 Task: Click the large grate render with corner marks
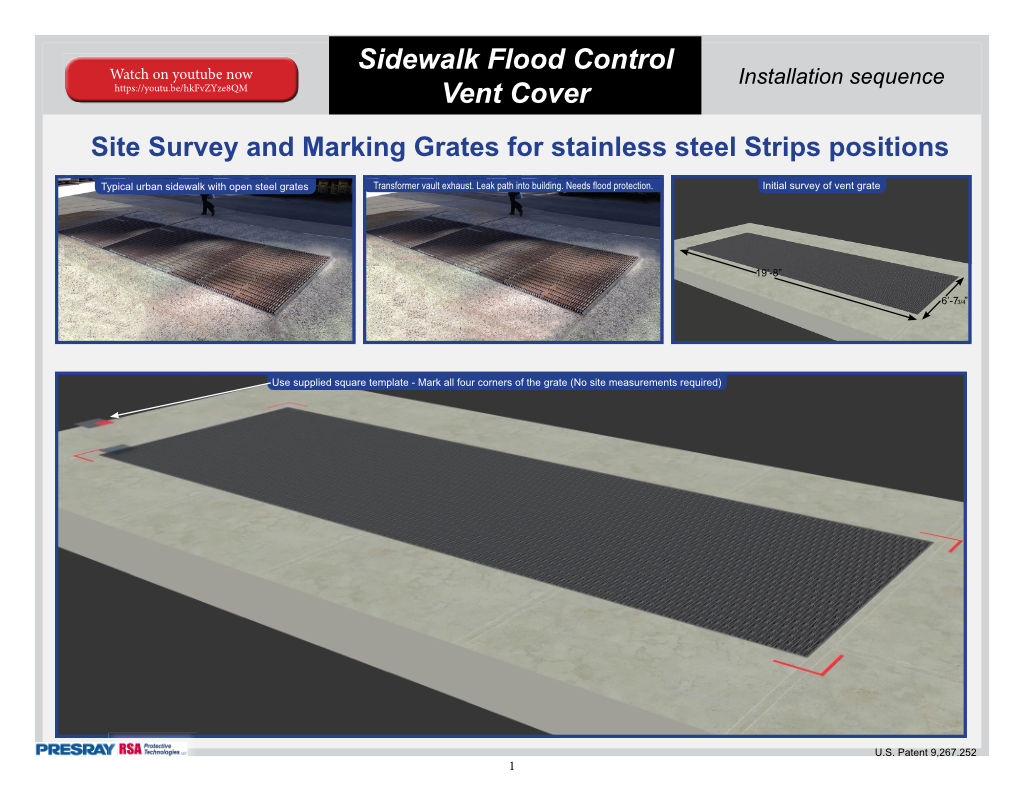(511, 555)
